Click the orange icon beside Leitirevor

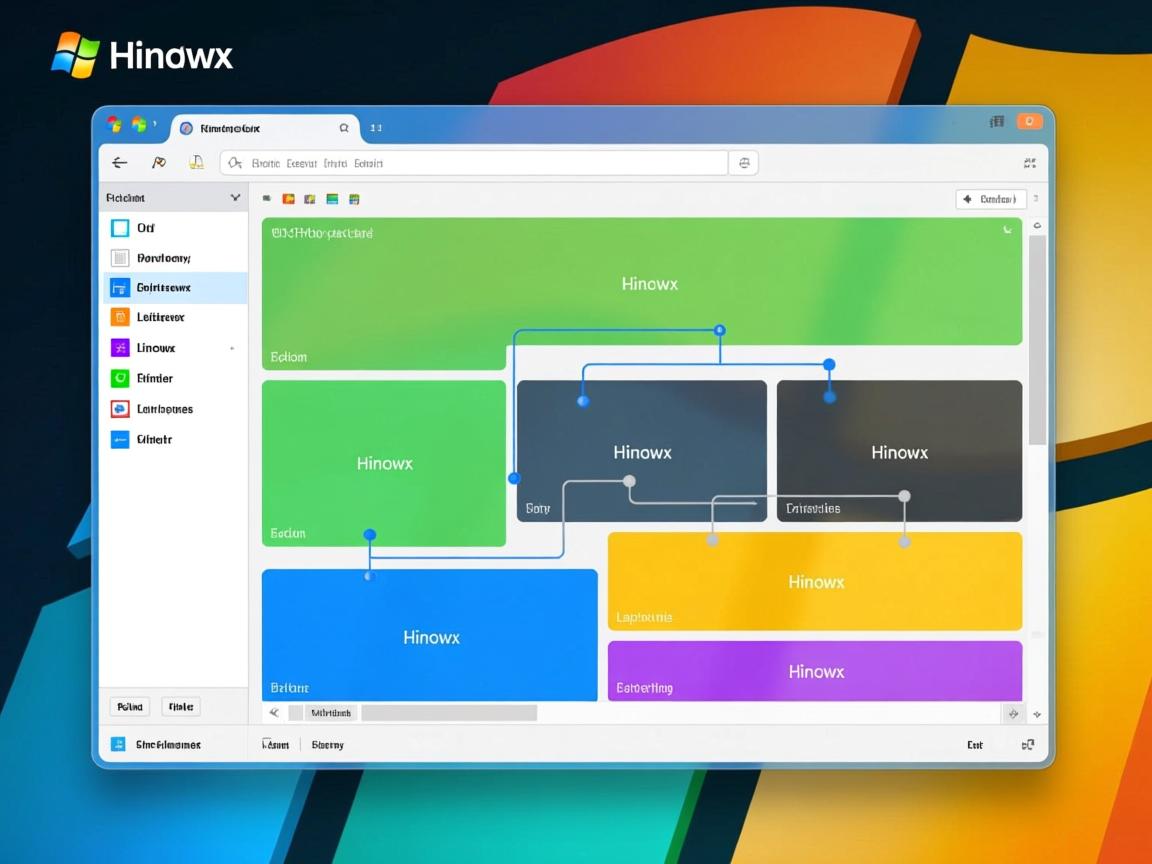click(x=120, y=318)
